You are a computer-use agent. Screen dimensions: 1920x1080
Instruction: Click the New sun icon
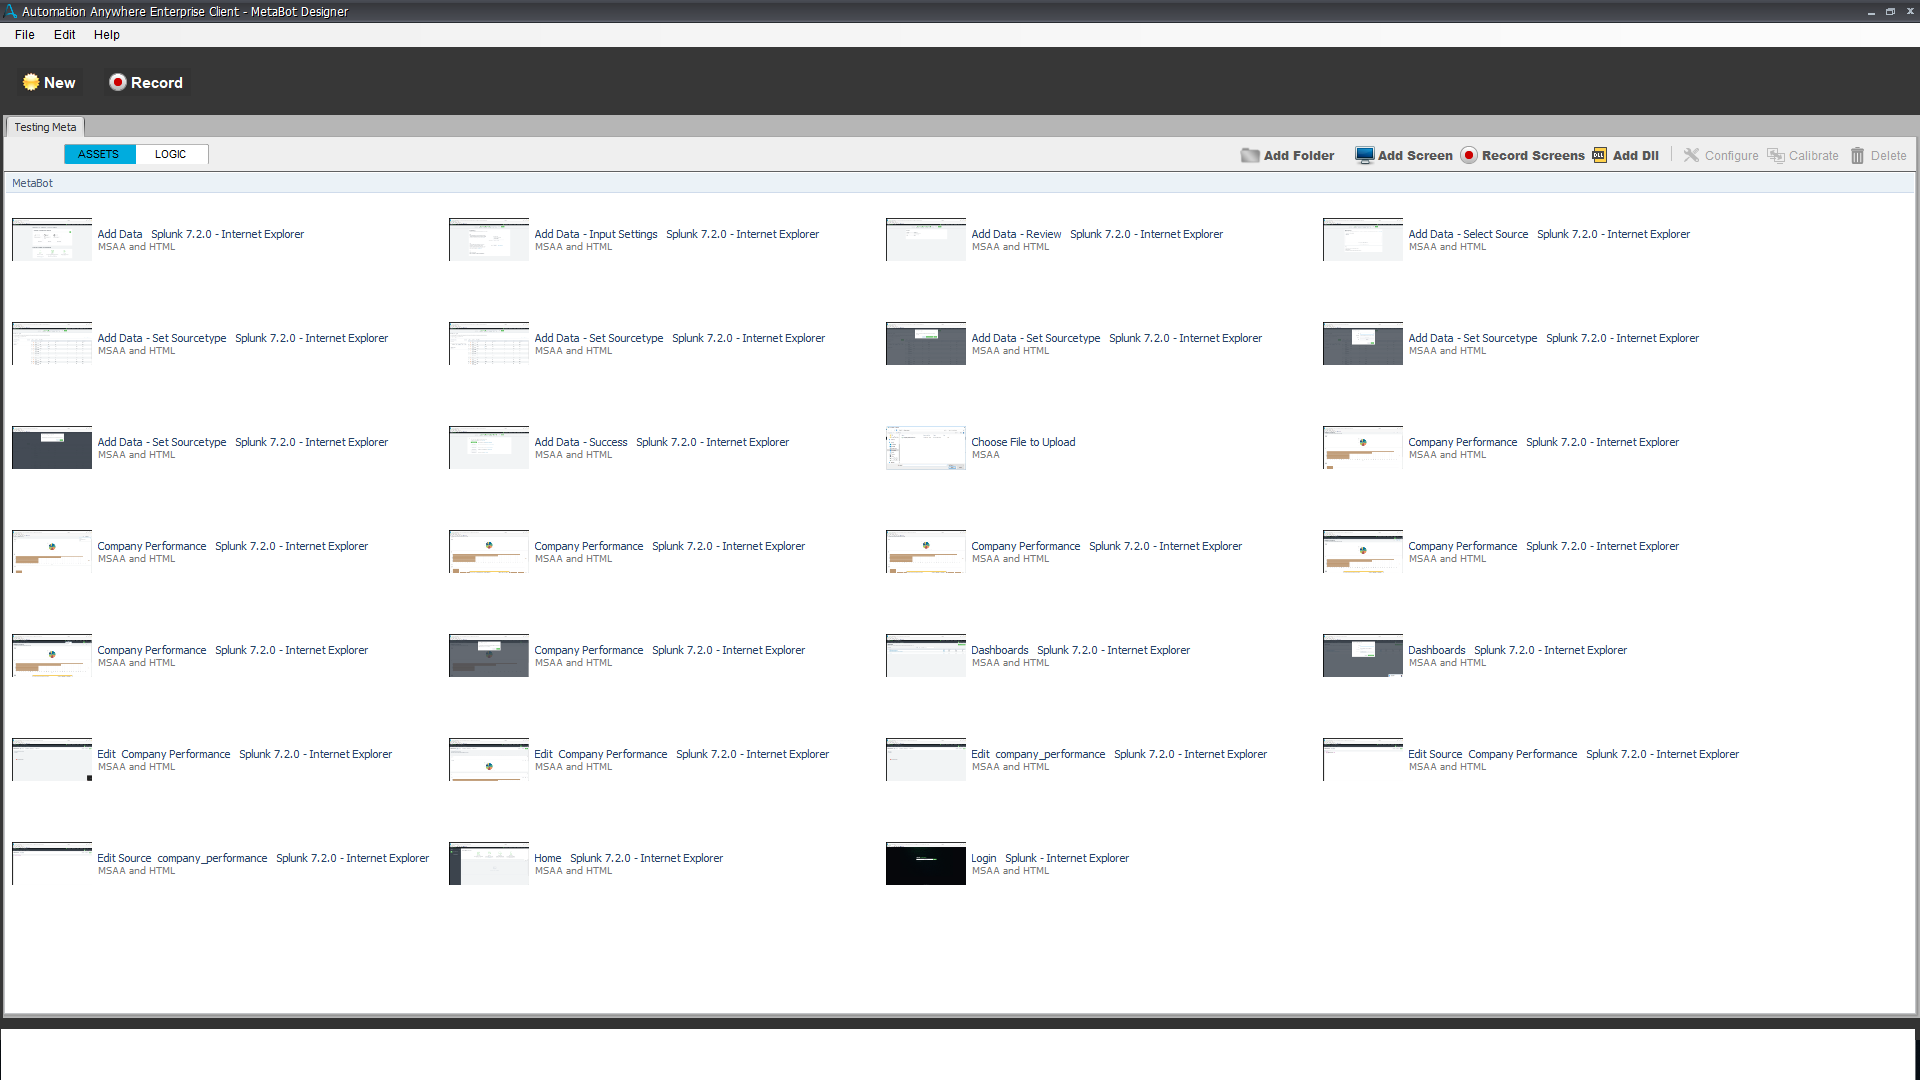point(31,82)
